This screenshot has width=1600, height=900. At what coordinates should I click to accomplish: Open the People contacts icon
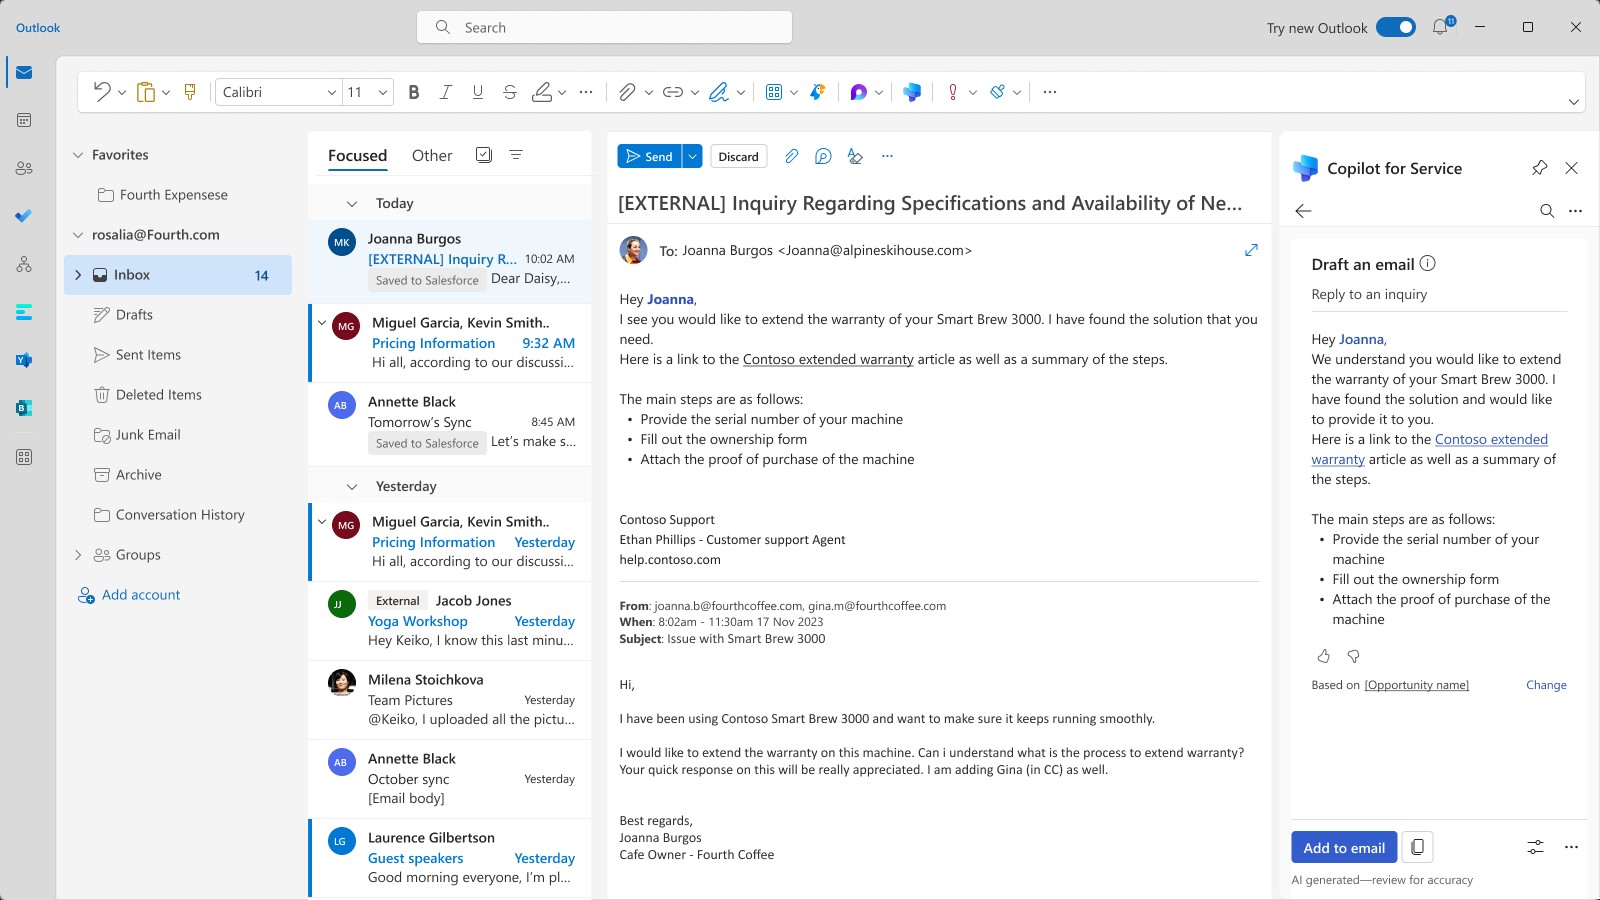coord(24,168)
